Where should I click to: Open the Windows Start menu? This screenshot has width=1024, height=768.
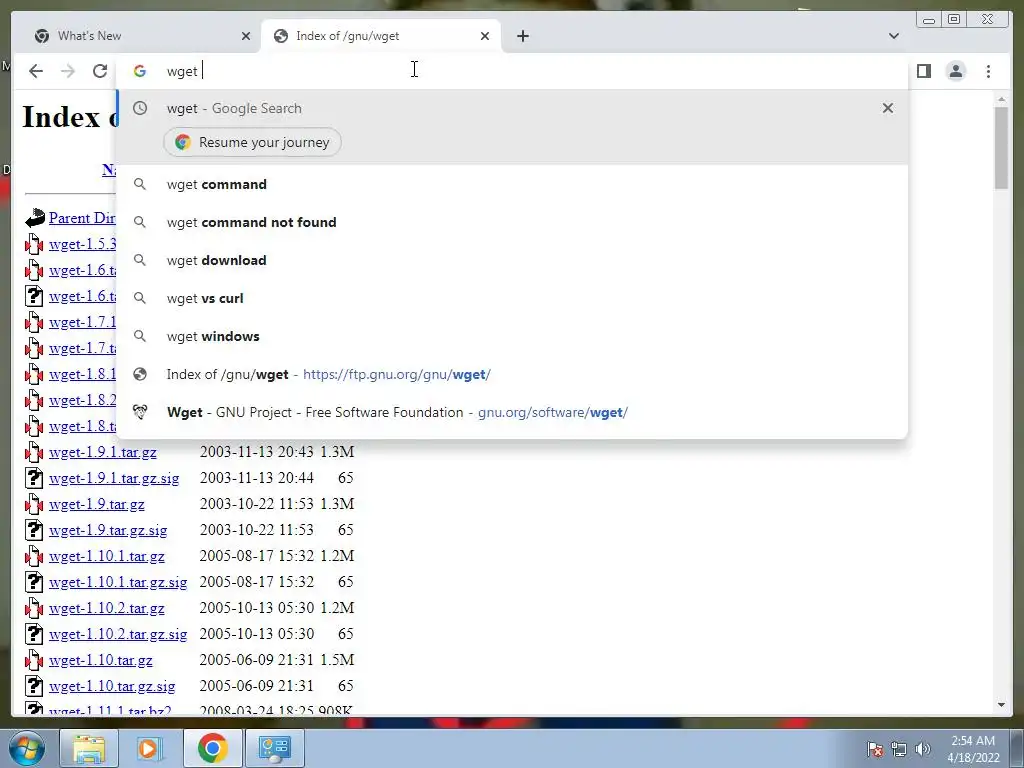coord(27,748)
